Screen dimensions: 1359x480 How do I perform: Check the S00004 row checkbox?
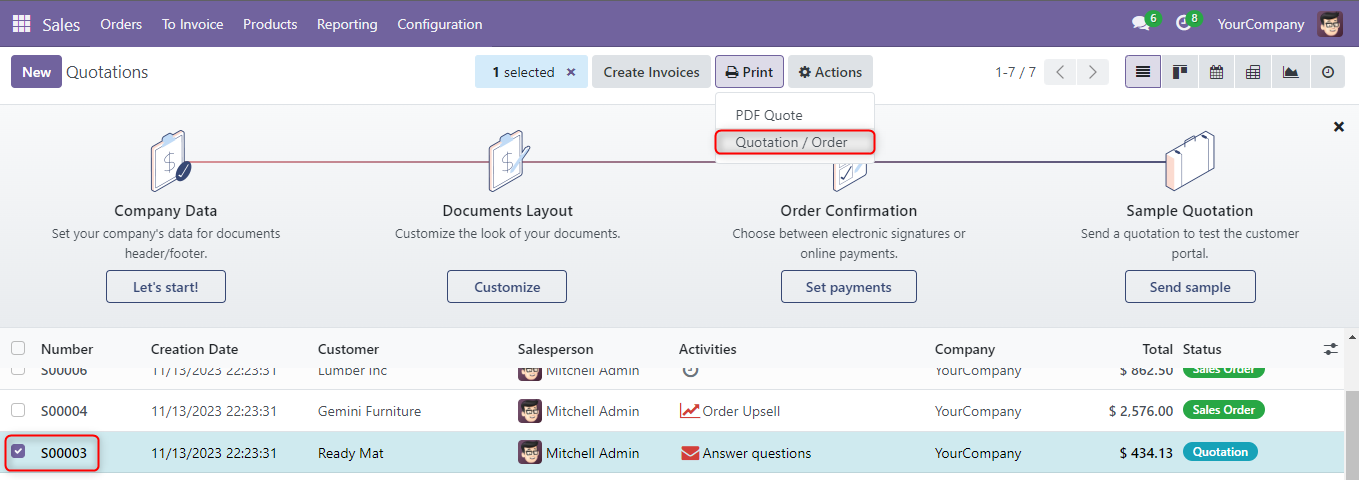18,410
